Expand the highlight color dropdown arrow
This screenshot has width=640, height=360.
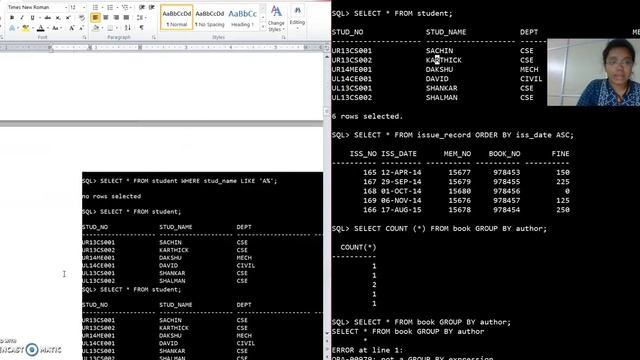(x=32, y=28)
